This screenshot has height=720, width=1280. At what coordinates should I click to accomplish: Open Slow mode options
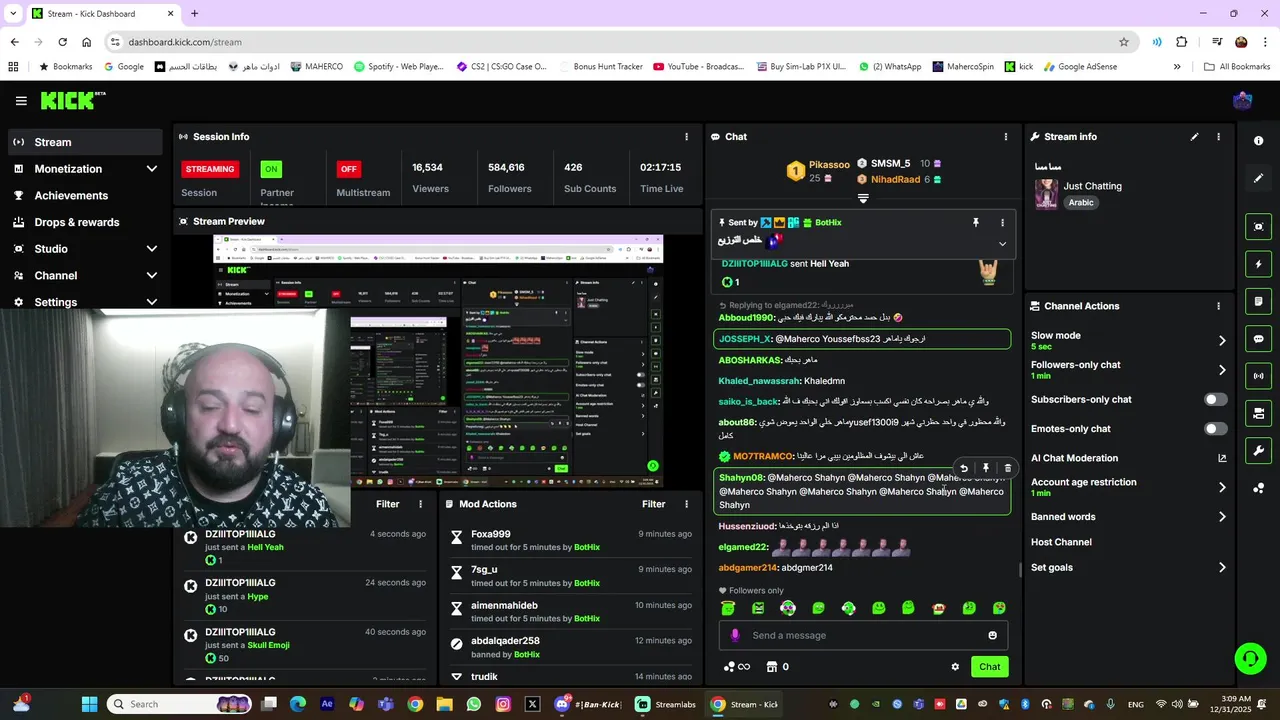(x=1222, y=341)
